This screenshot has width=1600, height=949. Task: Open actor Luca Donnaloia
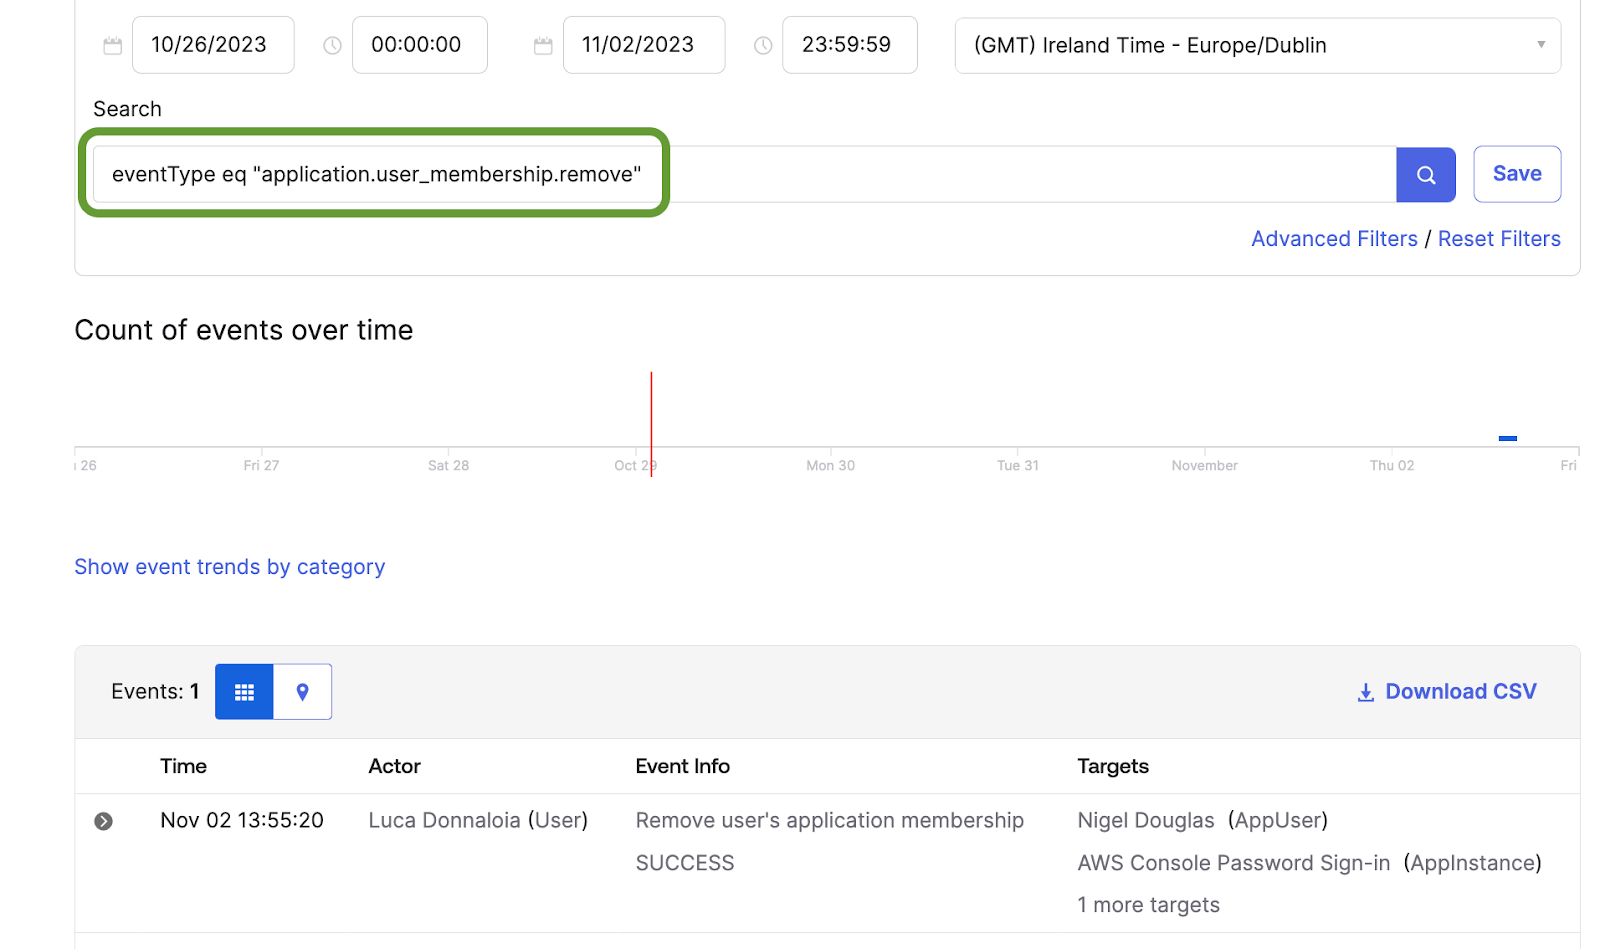click(444, 821)
